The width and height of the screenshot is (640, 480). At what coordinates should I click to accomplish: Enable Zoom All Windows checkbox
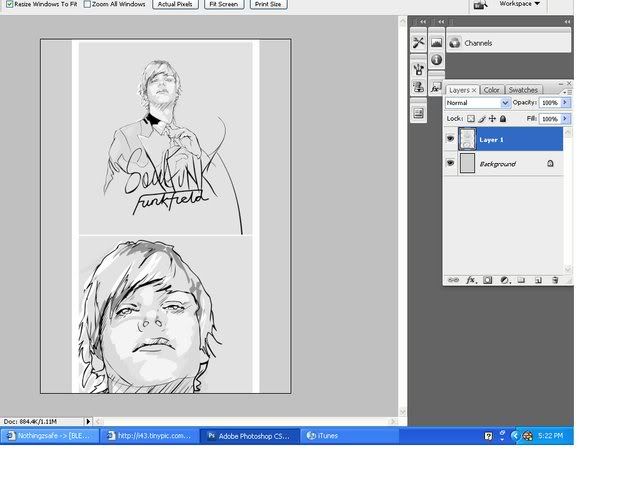pos(86,5)
